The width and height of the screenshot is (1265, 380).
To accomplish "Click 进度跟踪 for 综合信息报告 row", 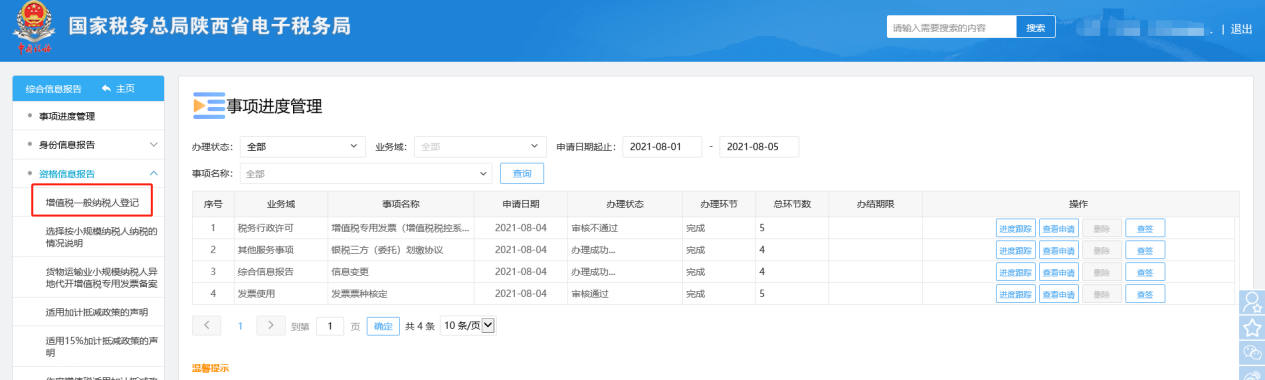I will 1016,272.
